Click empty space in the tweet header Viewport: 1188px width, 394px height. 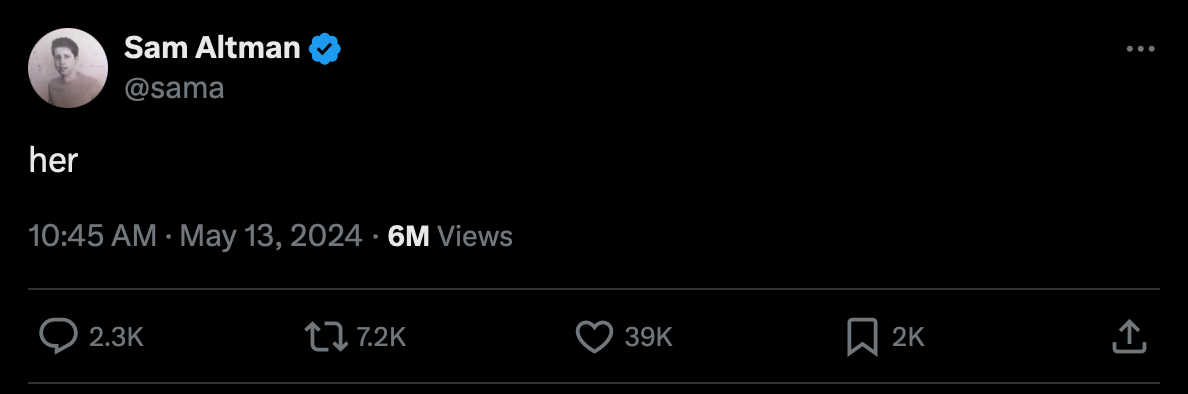pyautogui.click(x=720, y=68)
